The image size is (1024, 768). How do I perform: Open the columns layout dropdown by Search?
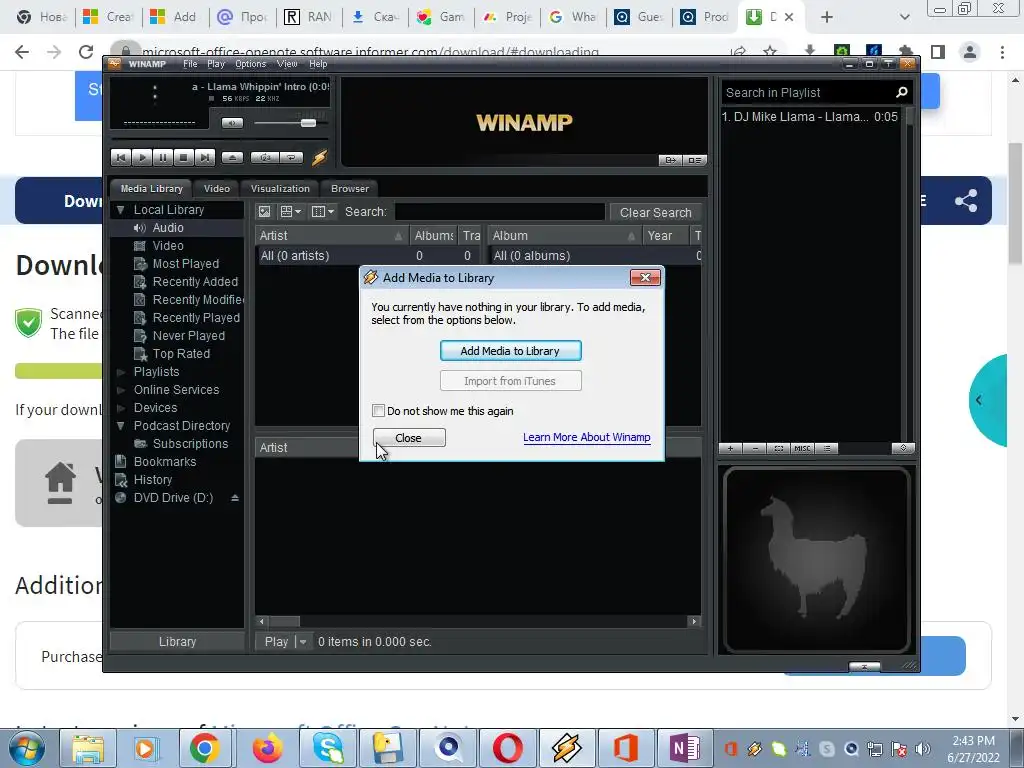pos(323,212)
